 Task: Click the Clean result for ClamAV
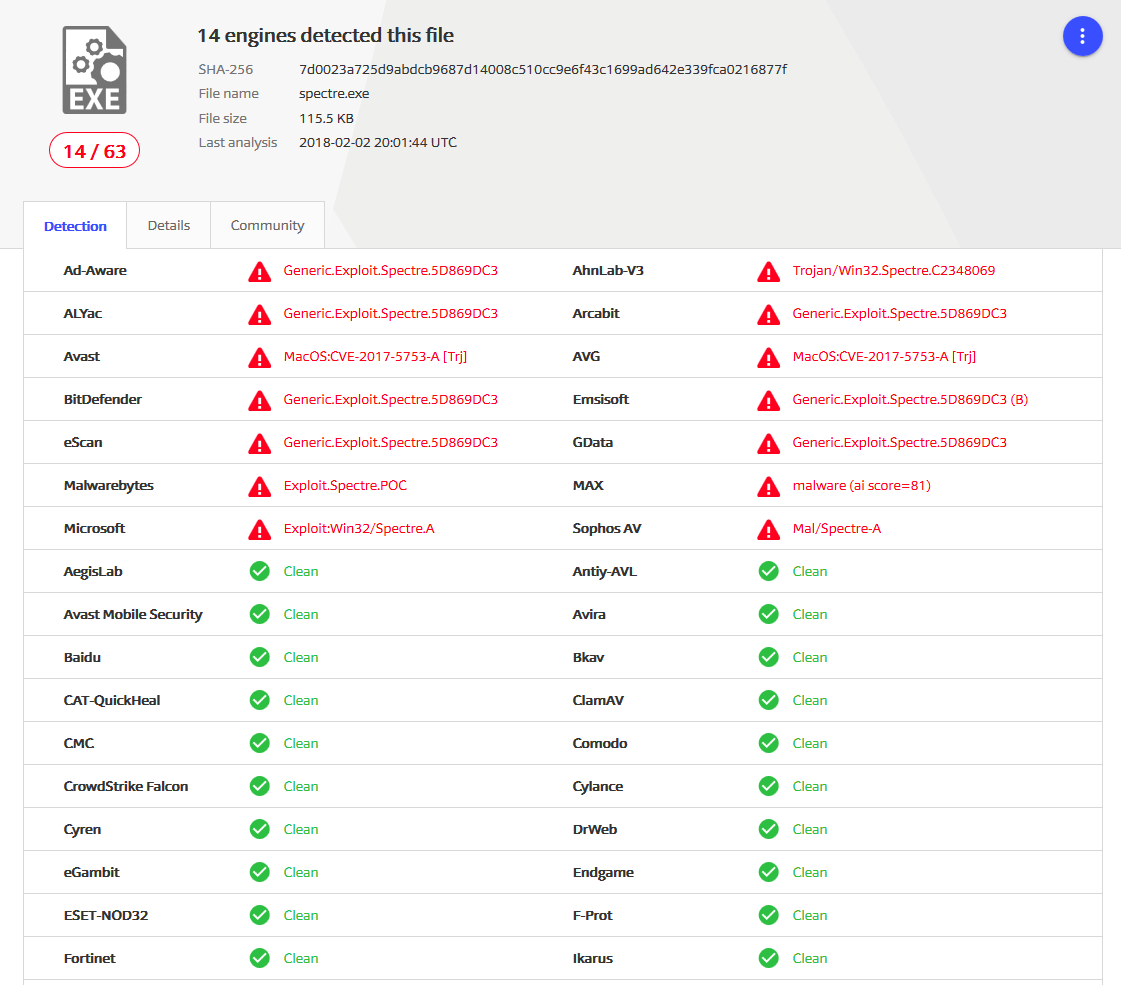pos(809,701)
